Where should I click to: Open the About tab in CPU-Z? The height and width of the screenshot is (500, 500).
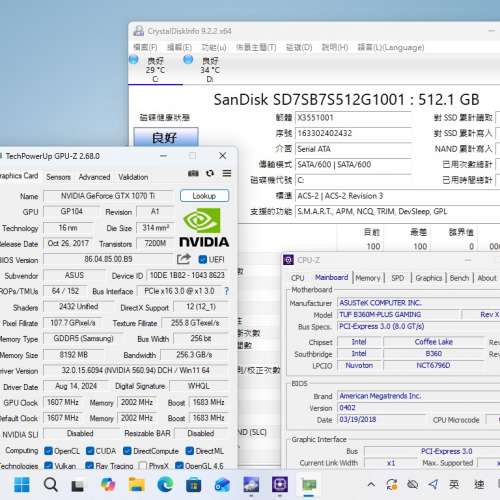tap(487, 278)
